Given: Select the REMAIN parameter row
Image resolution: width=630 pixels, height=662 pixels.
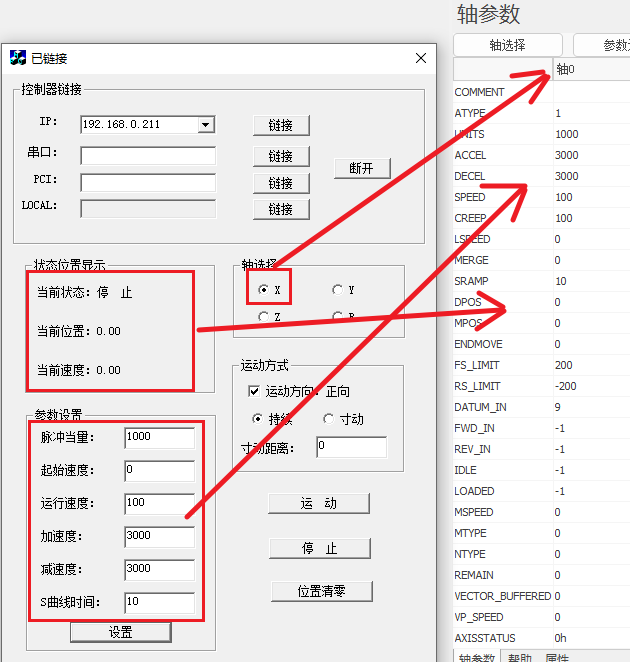Looking at the screenshot, I should point(542,575).
